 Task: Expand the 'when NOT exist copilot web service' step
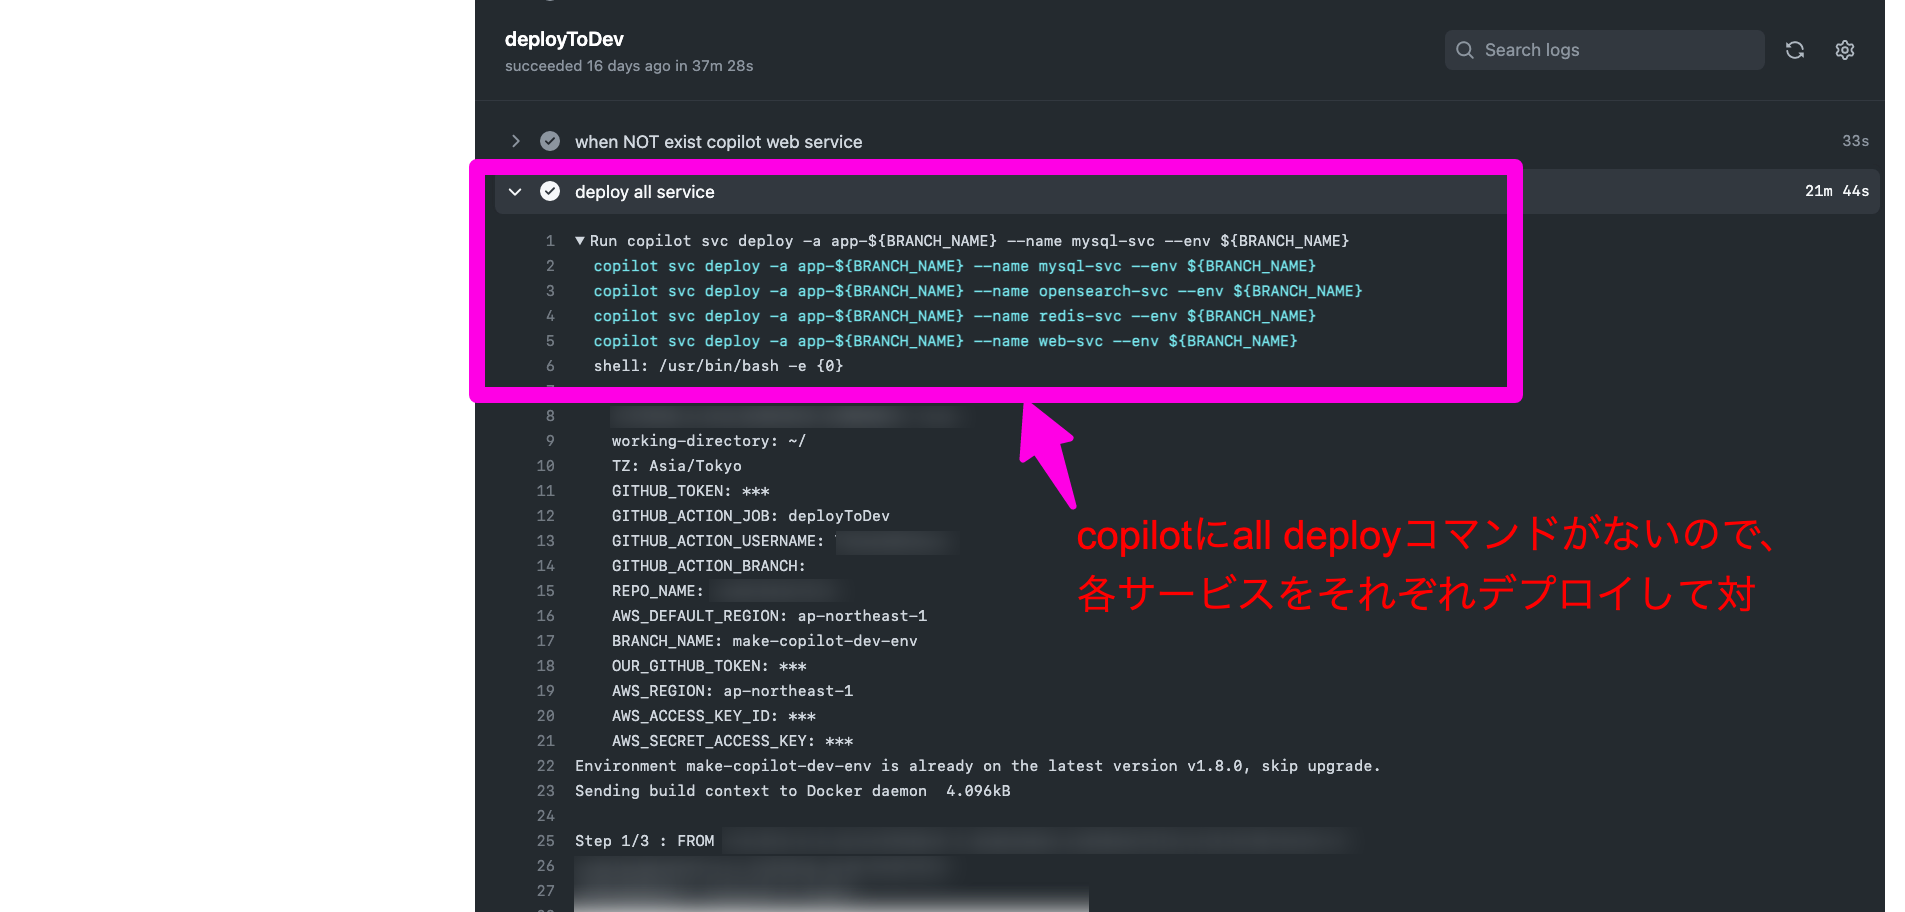click(515, 141)
